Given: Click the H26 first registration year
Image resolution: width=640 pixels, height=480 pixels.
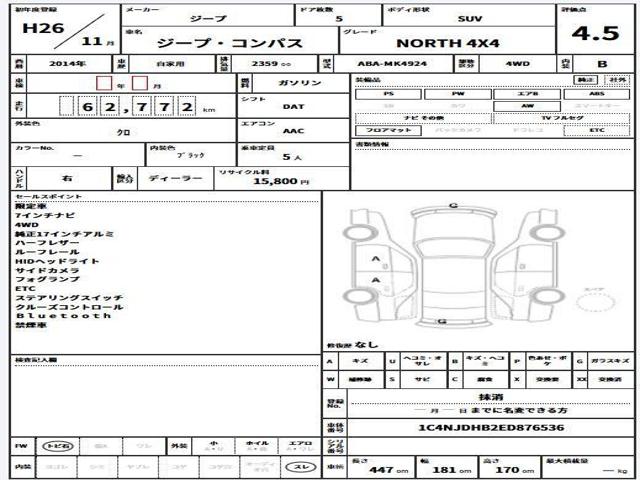Looking at the screenshot, I should point(43,28).
